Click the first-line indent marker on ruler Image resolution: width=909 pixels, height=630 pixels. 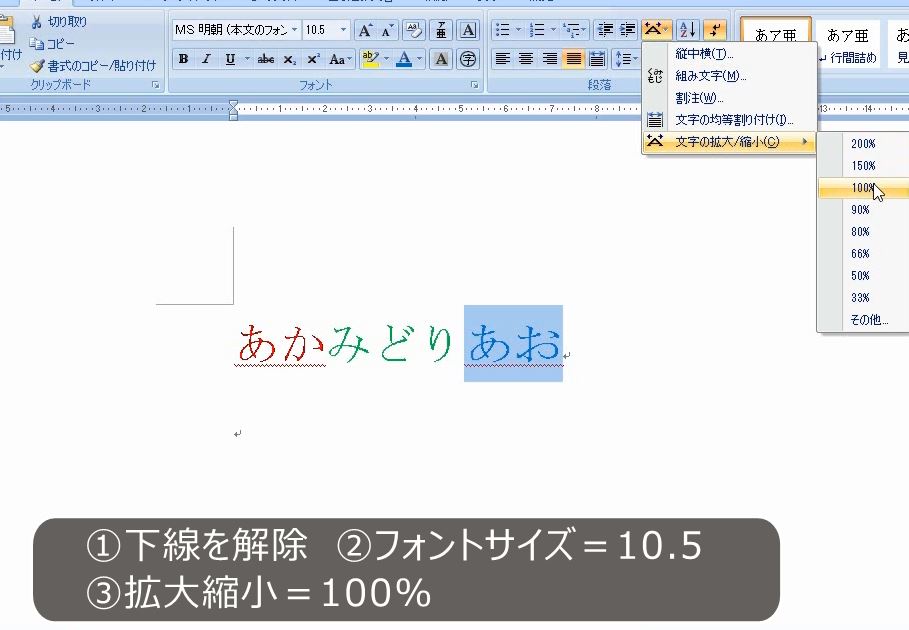tap(233, 104)
